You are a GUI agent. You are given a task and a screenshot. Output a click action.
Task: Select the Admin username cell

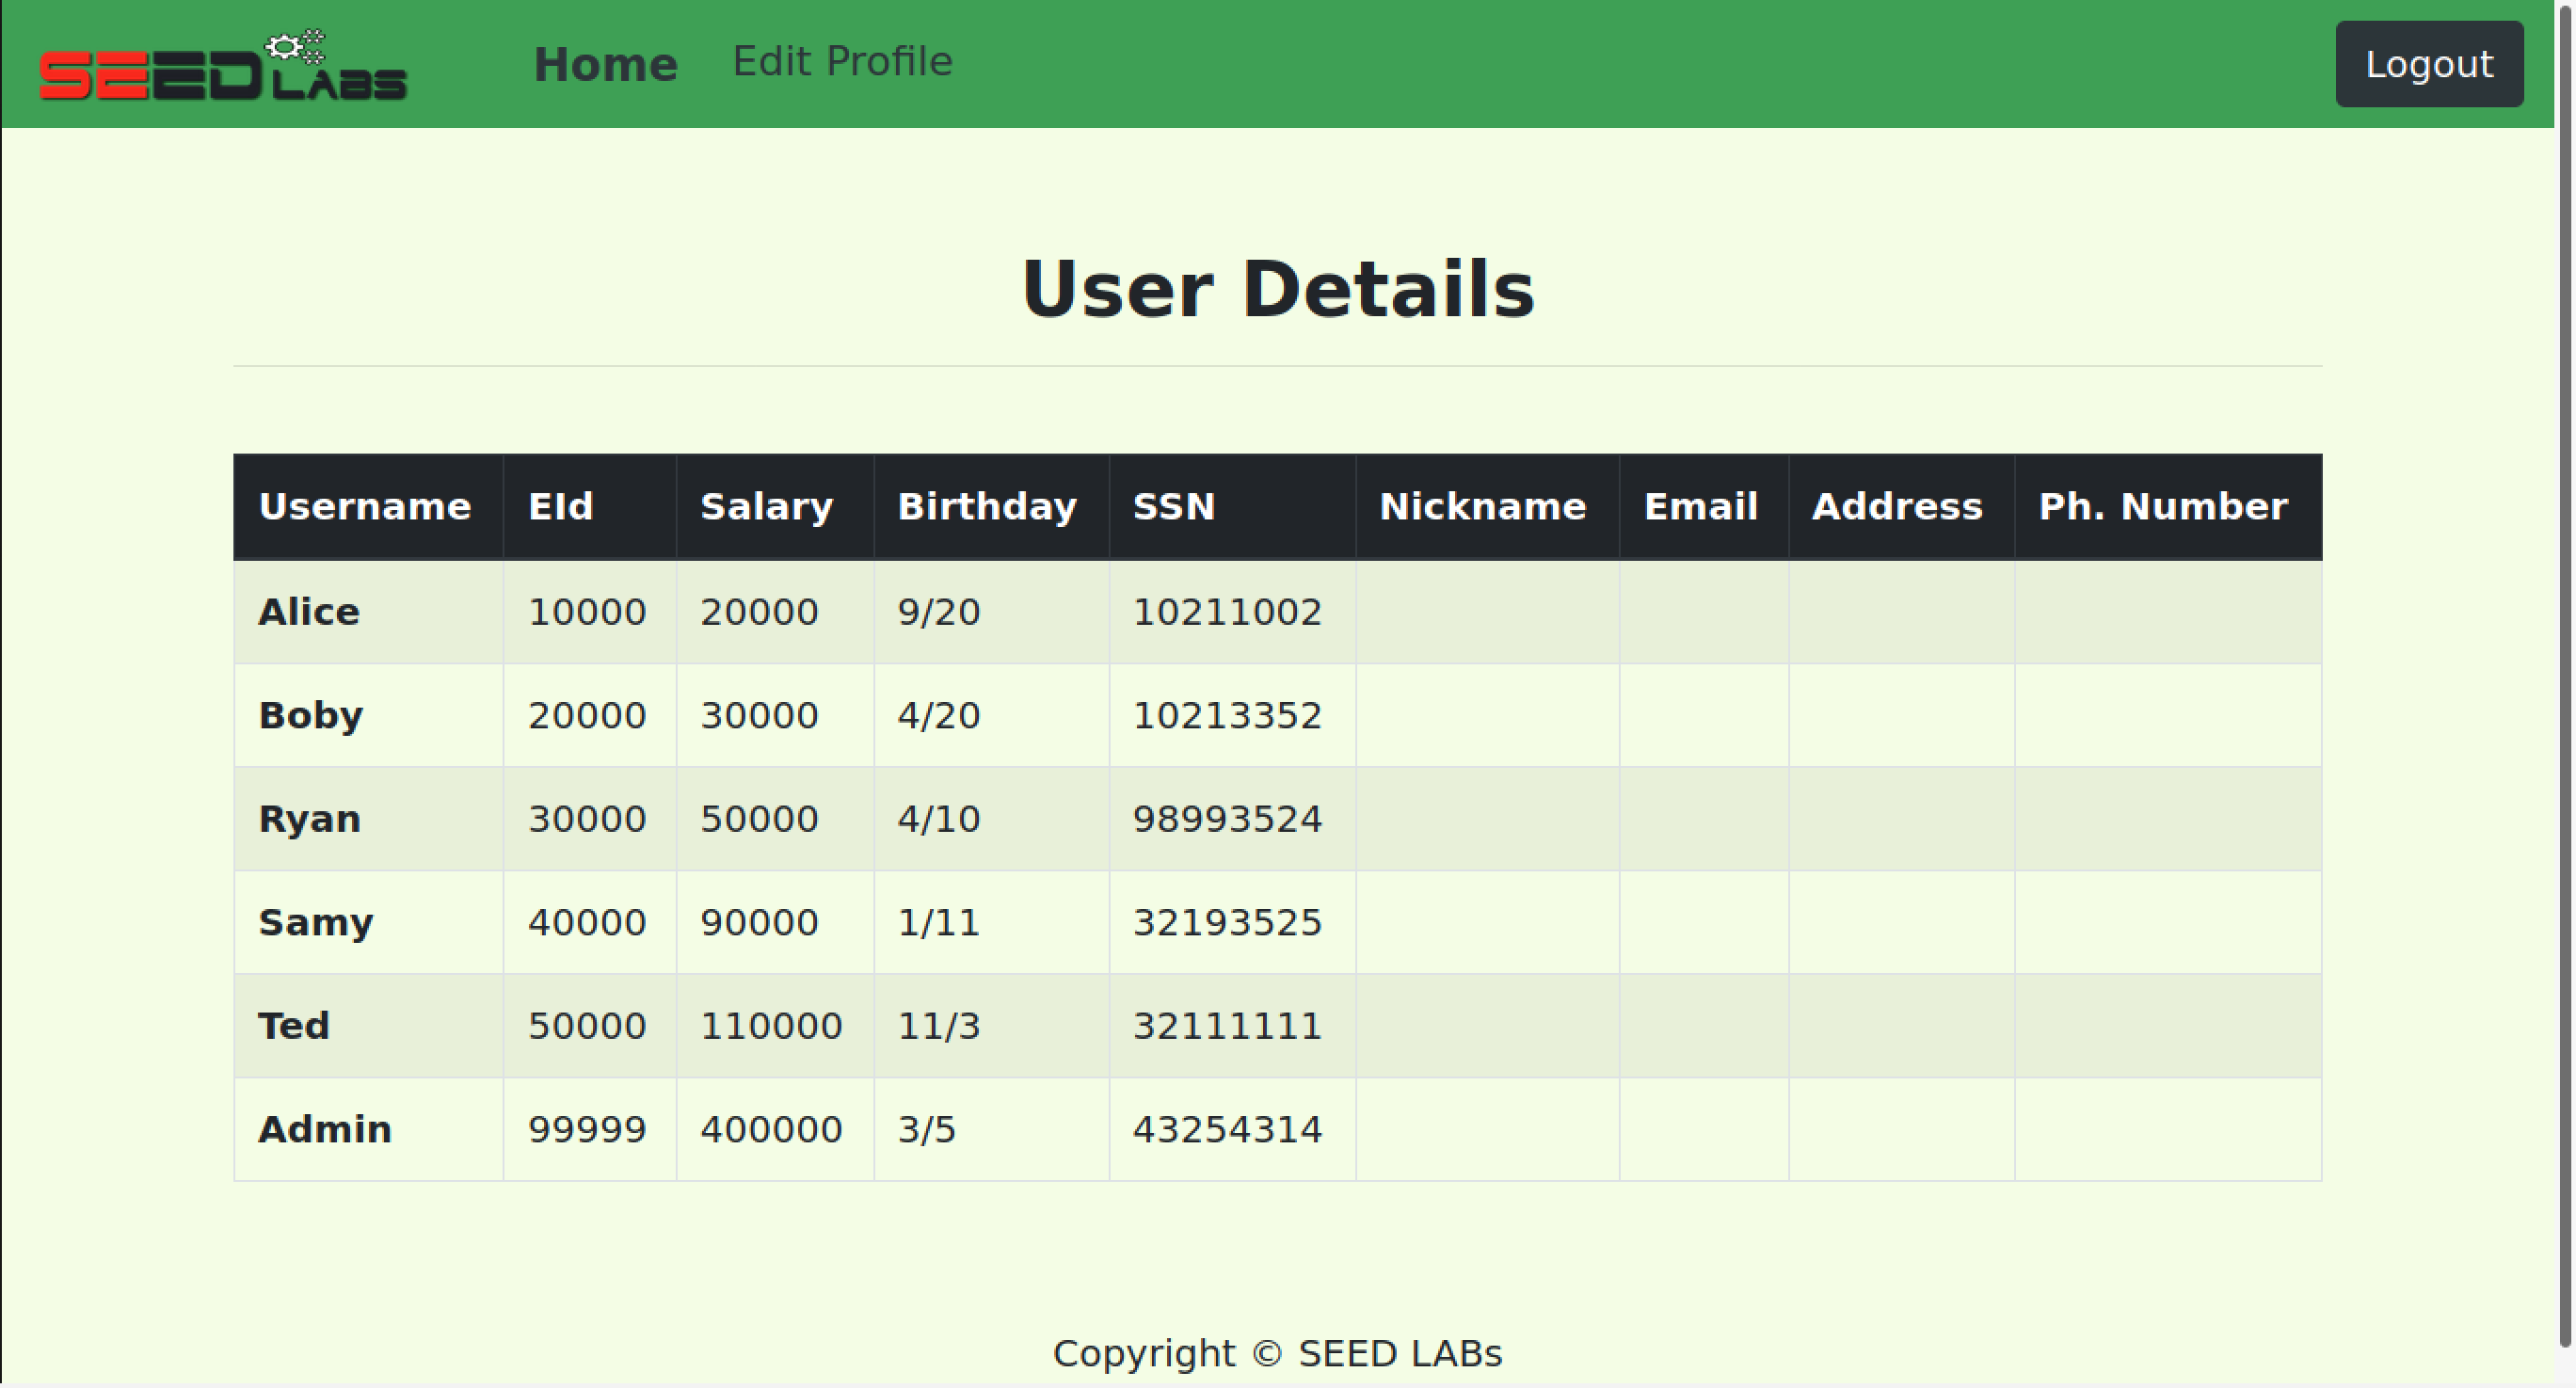(x=325, y=1130)
